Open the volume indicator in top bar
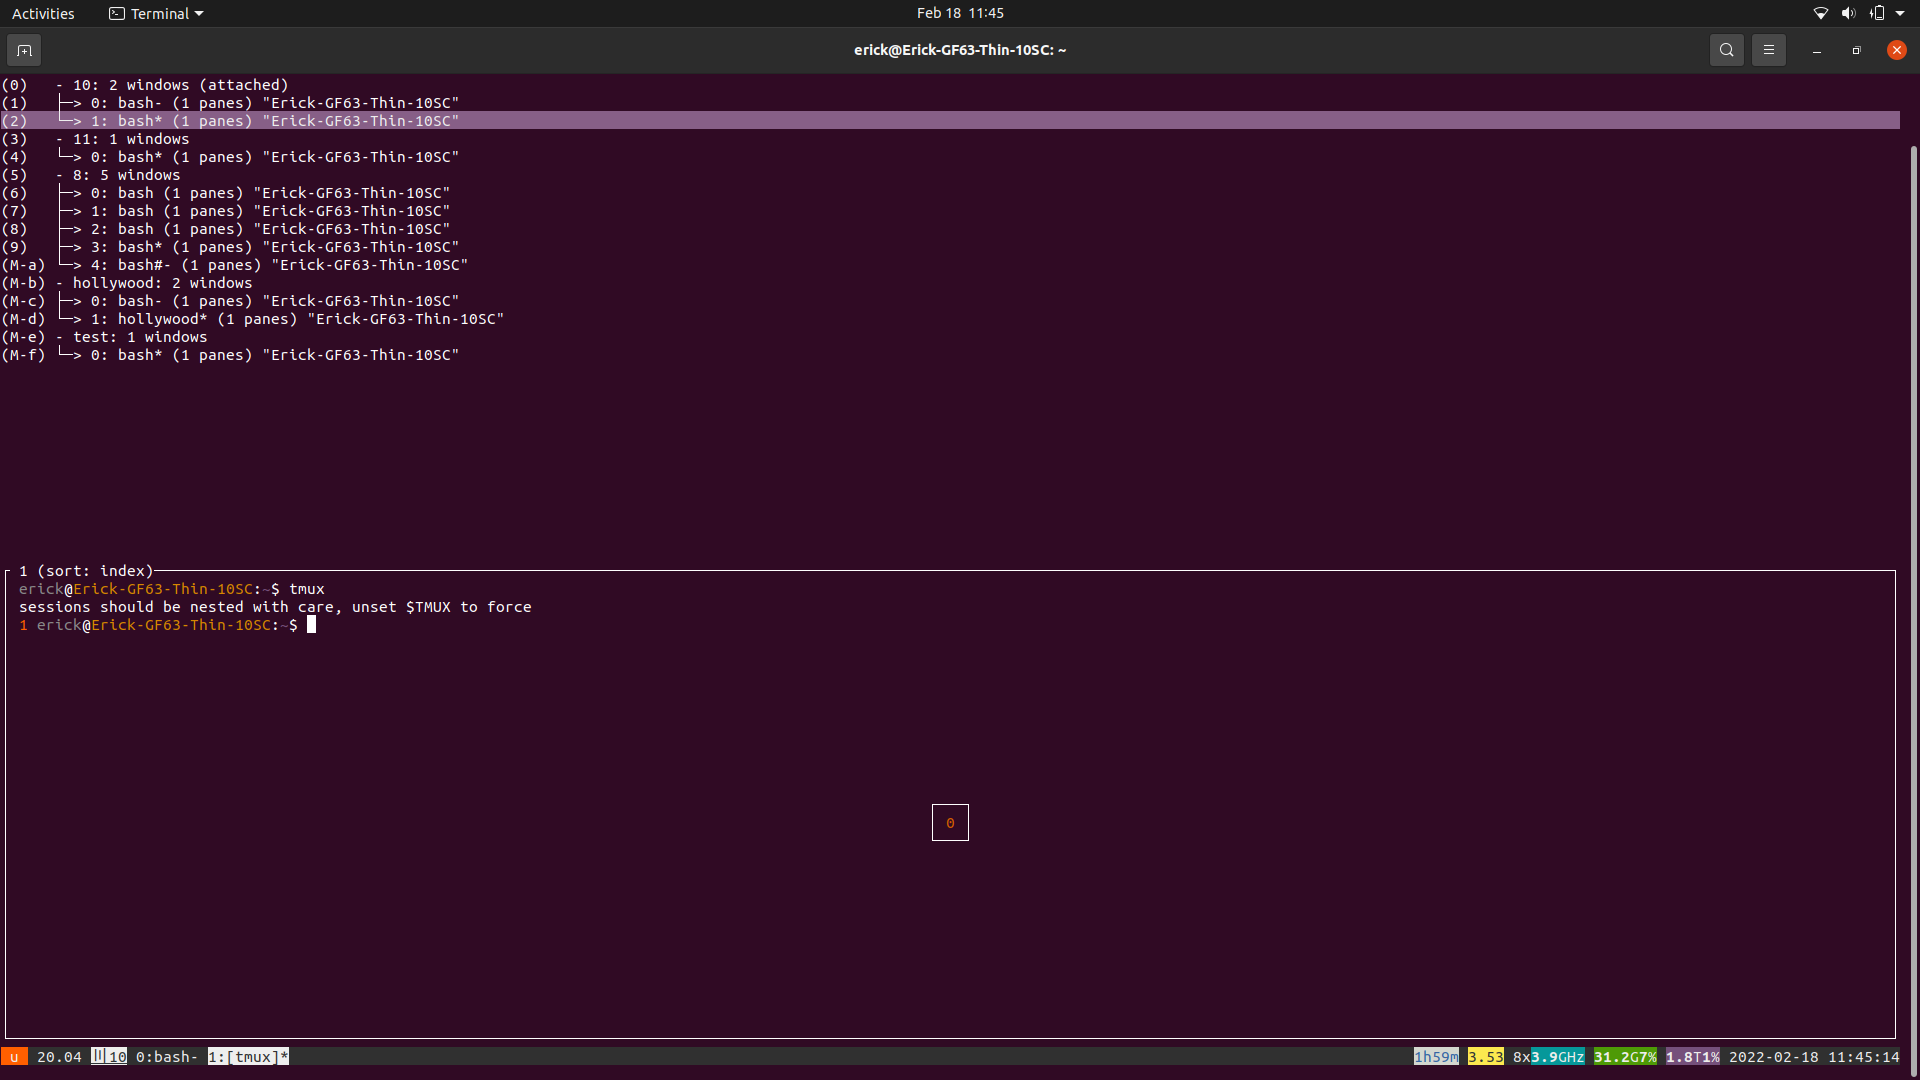The image size is (1920, 1080). coord(1848,13)
